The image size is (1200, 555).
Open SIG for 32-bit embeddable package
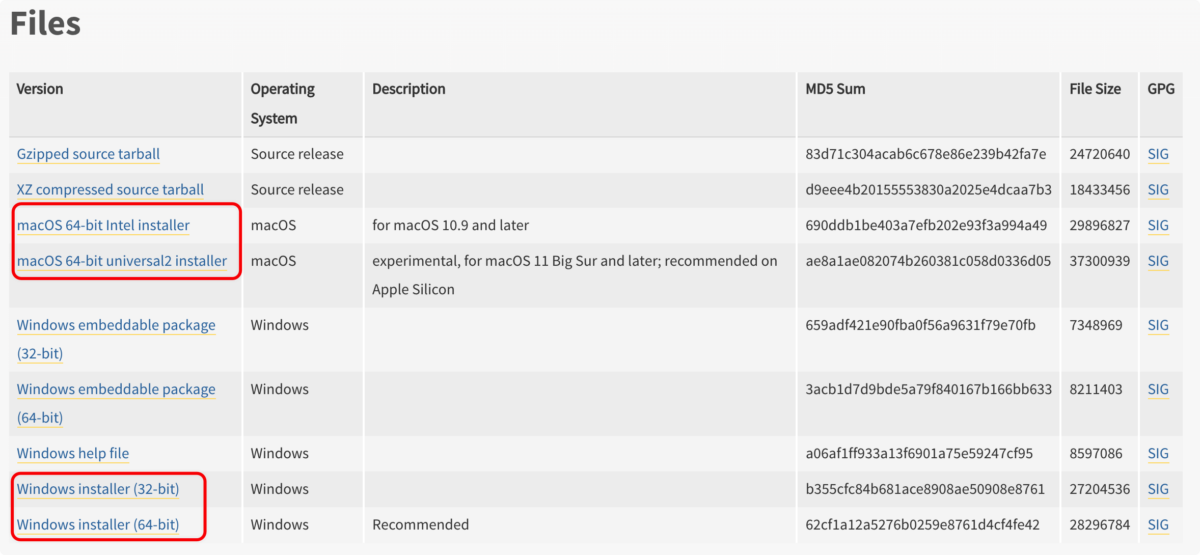coord(1158,325)
